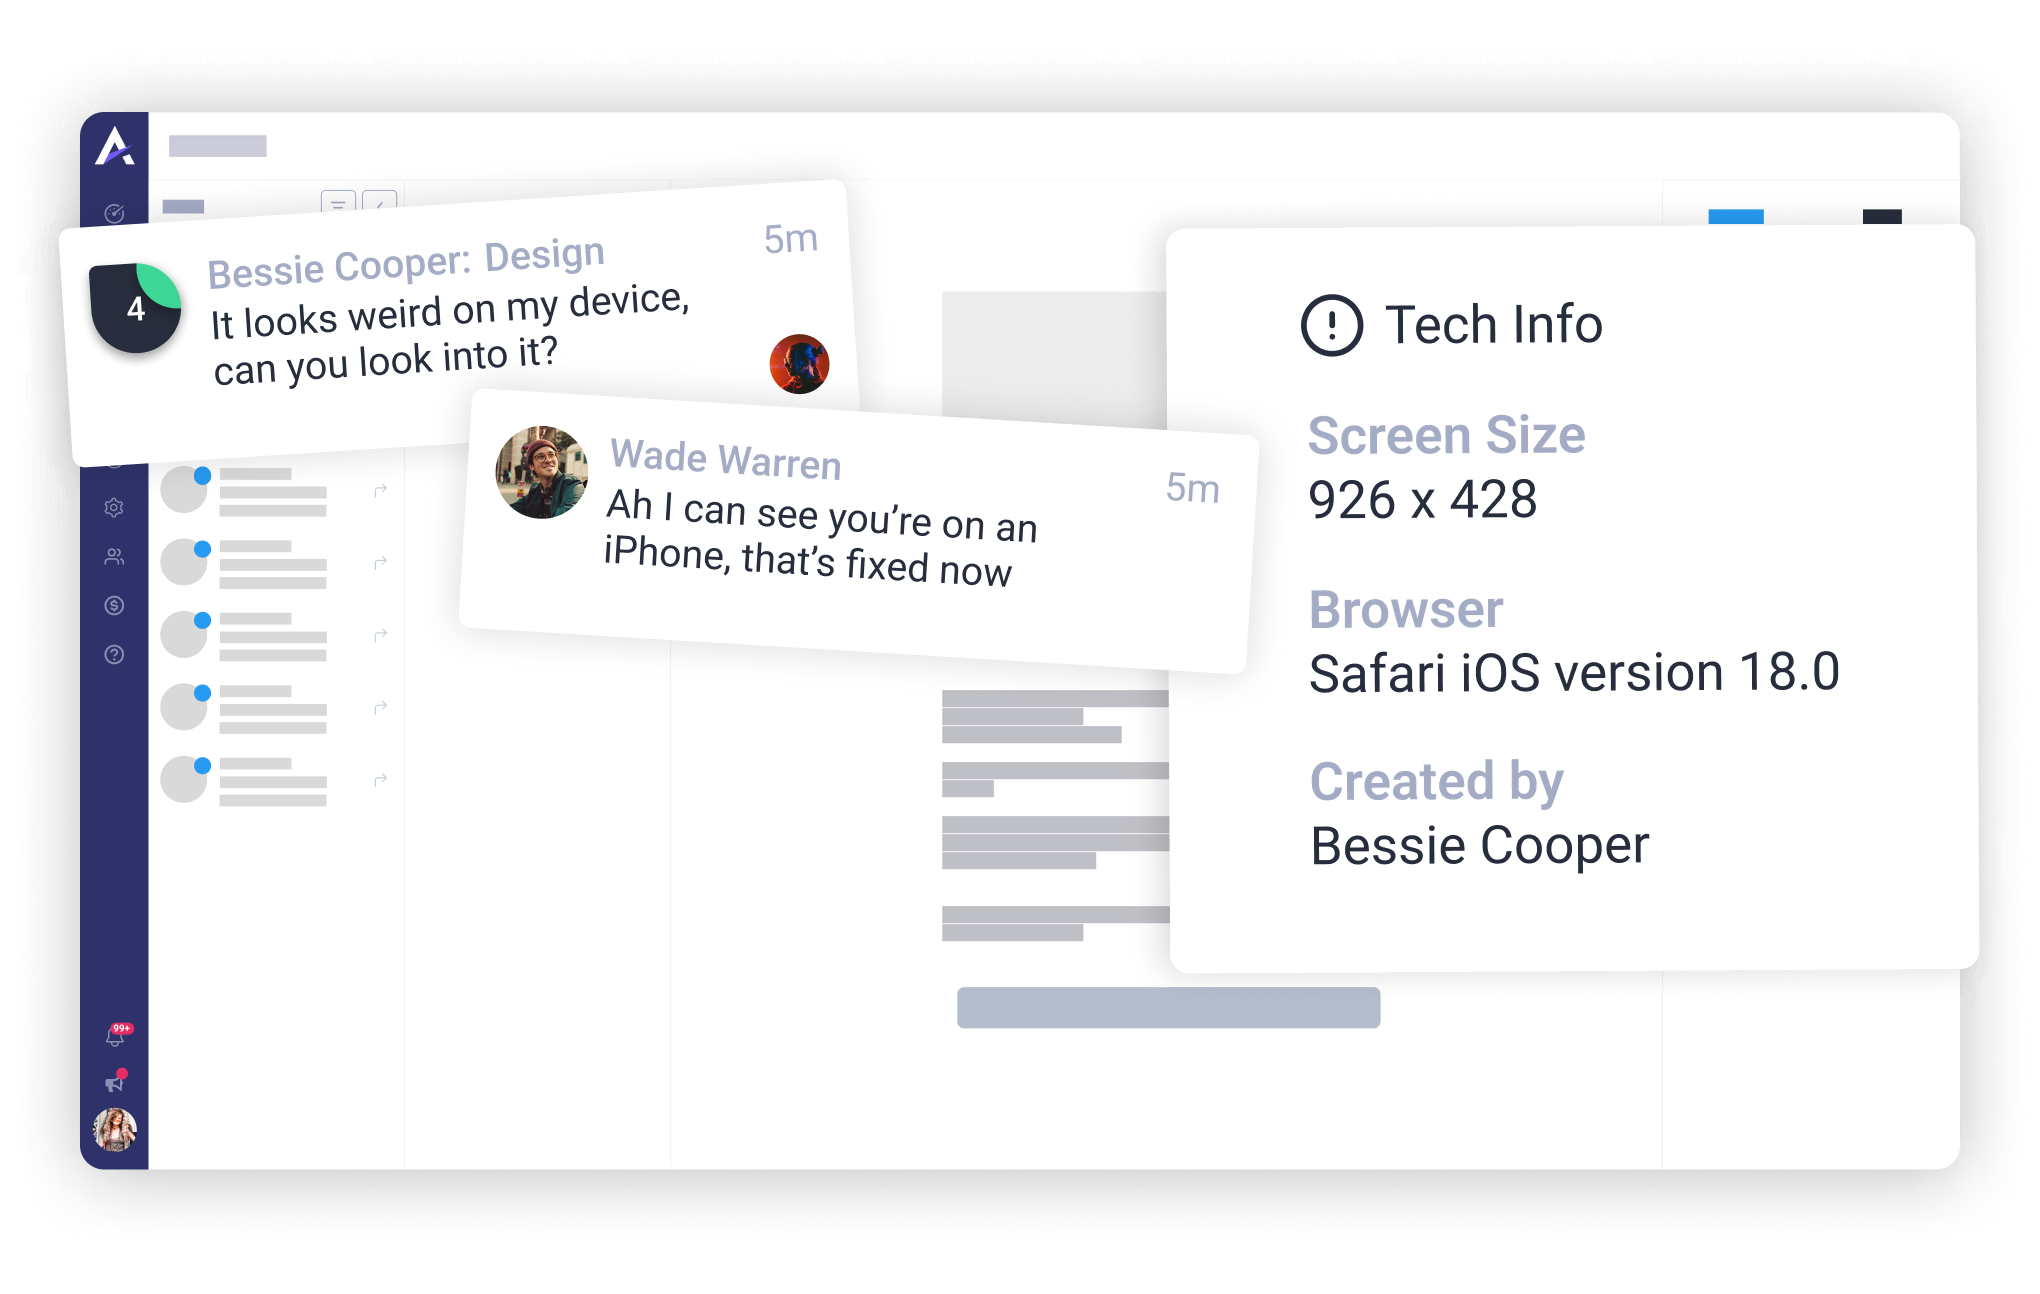This screenshot has height=1294, width=2040.
Task: Click the number 4 feedback marker badge
Action: click(x=135, y=308)
